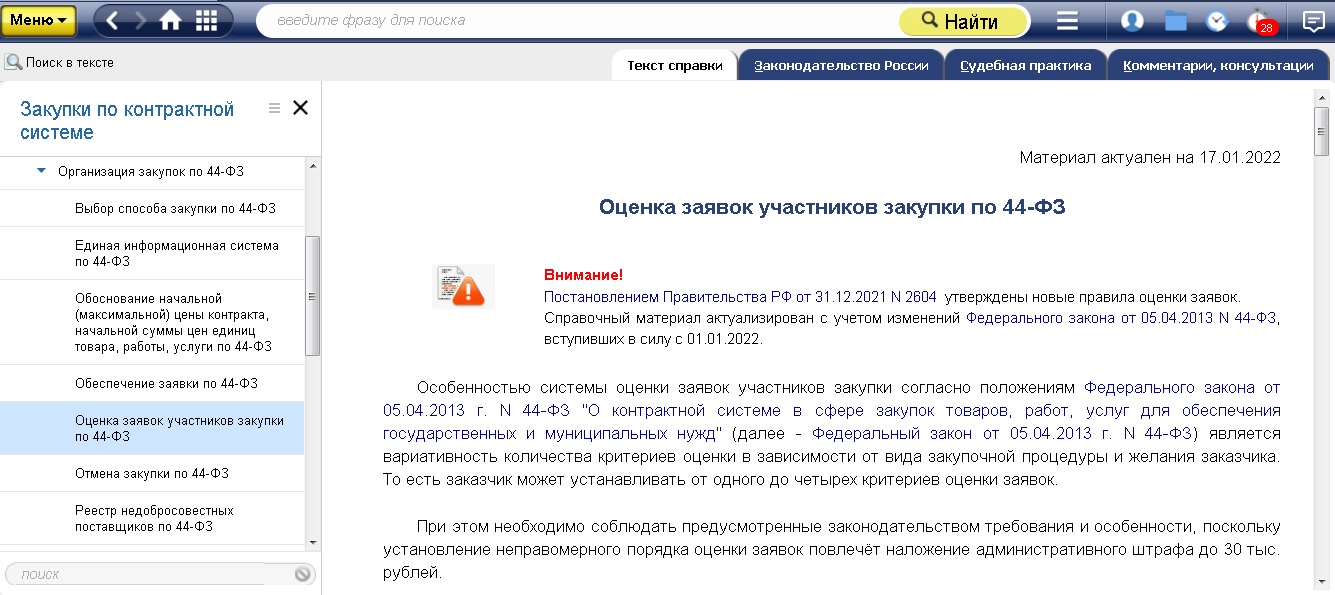Image resolution: width=1335 pixels, height=595 pixels.
Task: Open Федерального закона от 05.04.2013 link in notice
Action: pyautogui.click(x=1122, y=318)
